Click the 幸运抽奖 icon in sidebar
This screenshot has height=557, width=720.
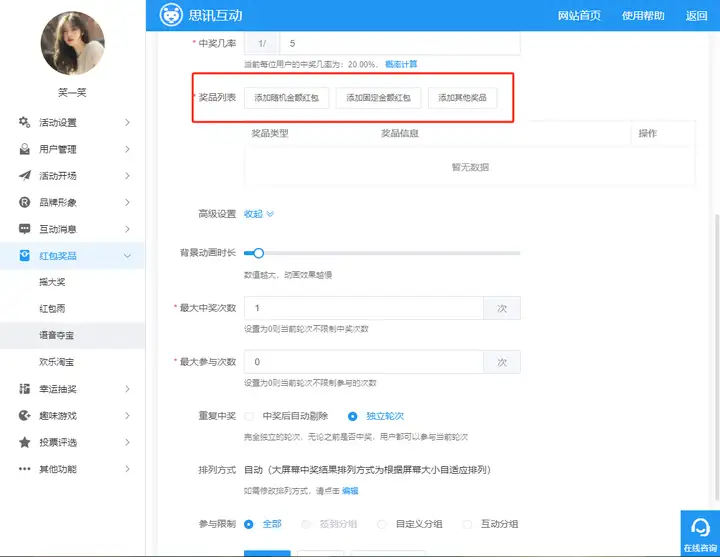24,388
